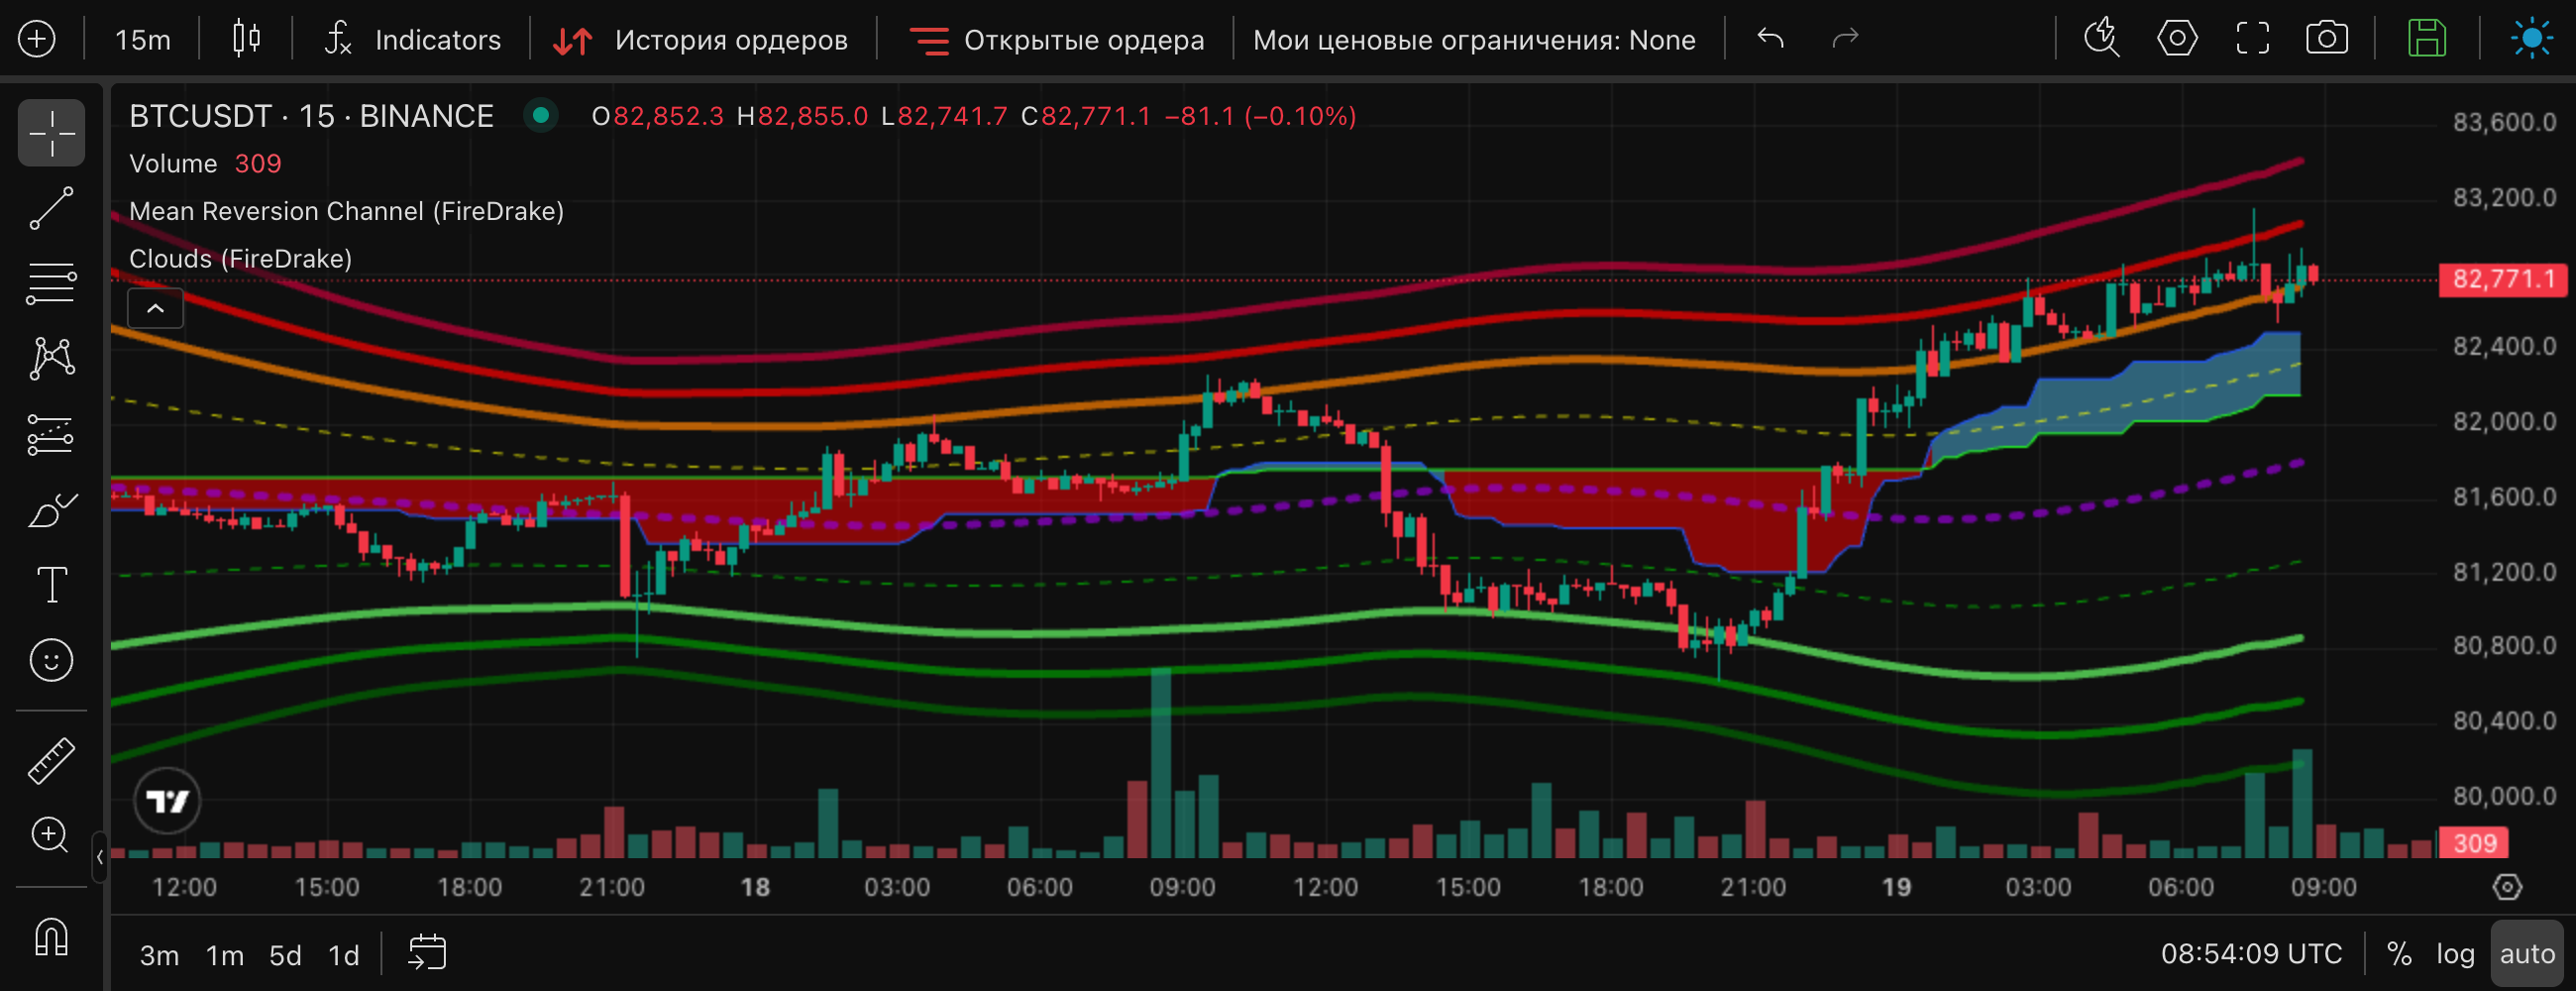The image size is (2576, 991).
Task: Select the crosshair cursor tool
Action: tap(51, 133)
